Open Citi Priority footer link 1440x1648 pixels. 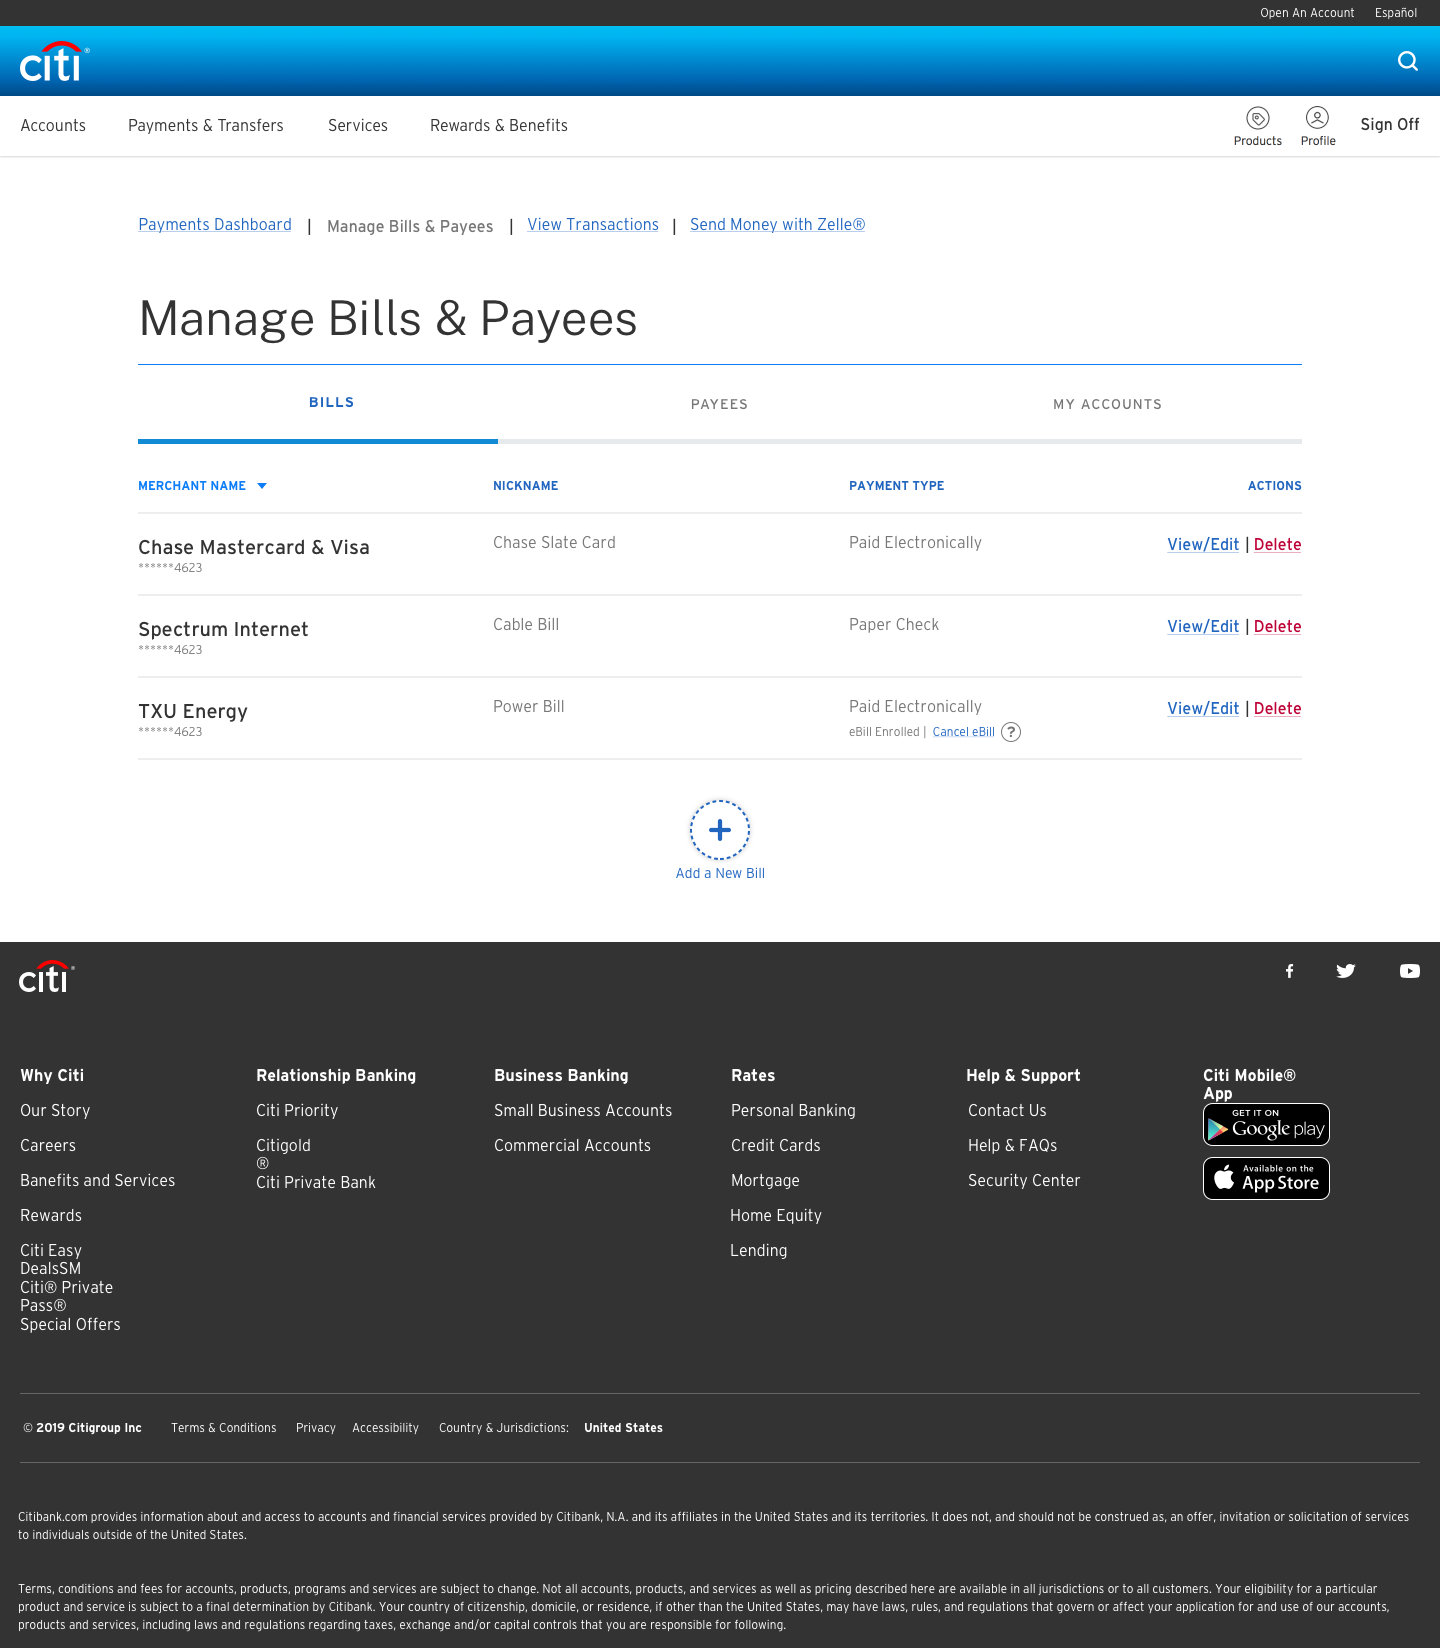pyautogui.click(x=297, y=1110)
